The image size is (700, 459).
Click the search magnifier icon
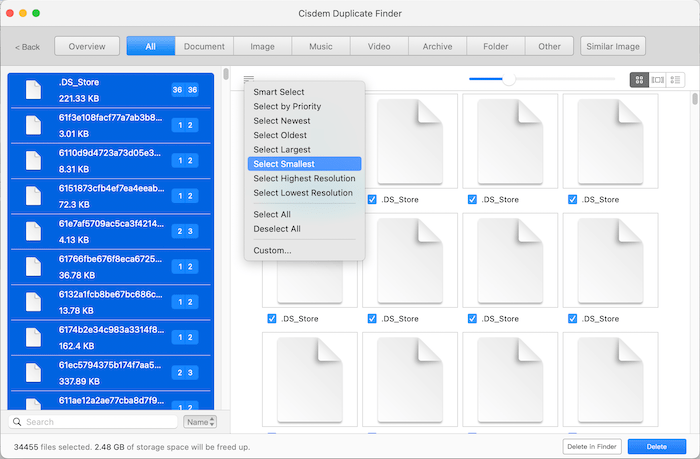point(18,422)
